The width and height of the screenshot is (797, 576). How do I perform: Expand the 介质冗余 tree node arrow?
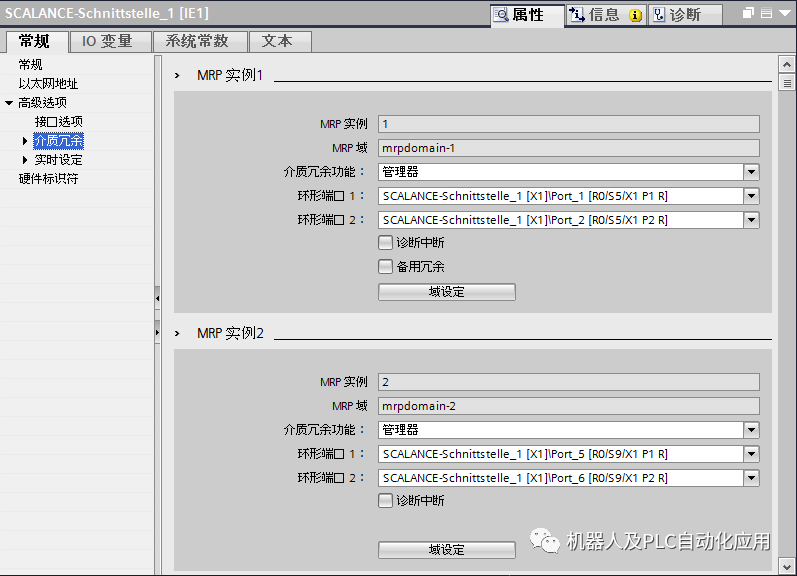click(x=24, y=141)
